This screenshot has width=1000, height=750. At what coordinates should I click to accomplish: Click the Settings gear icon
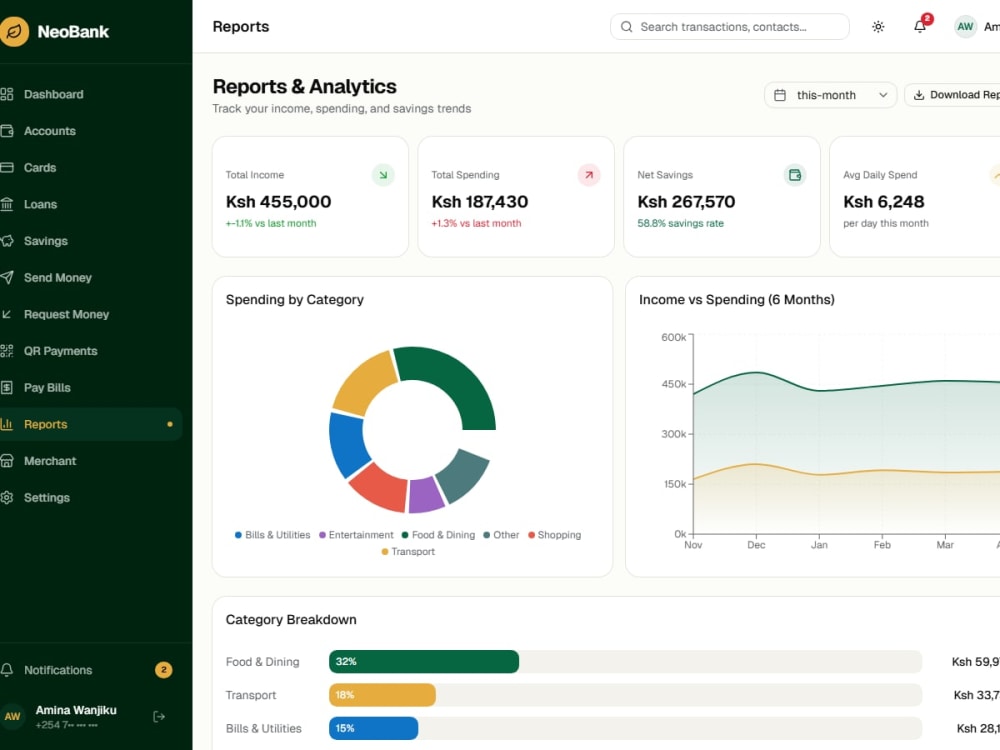(x=6, y=497)
